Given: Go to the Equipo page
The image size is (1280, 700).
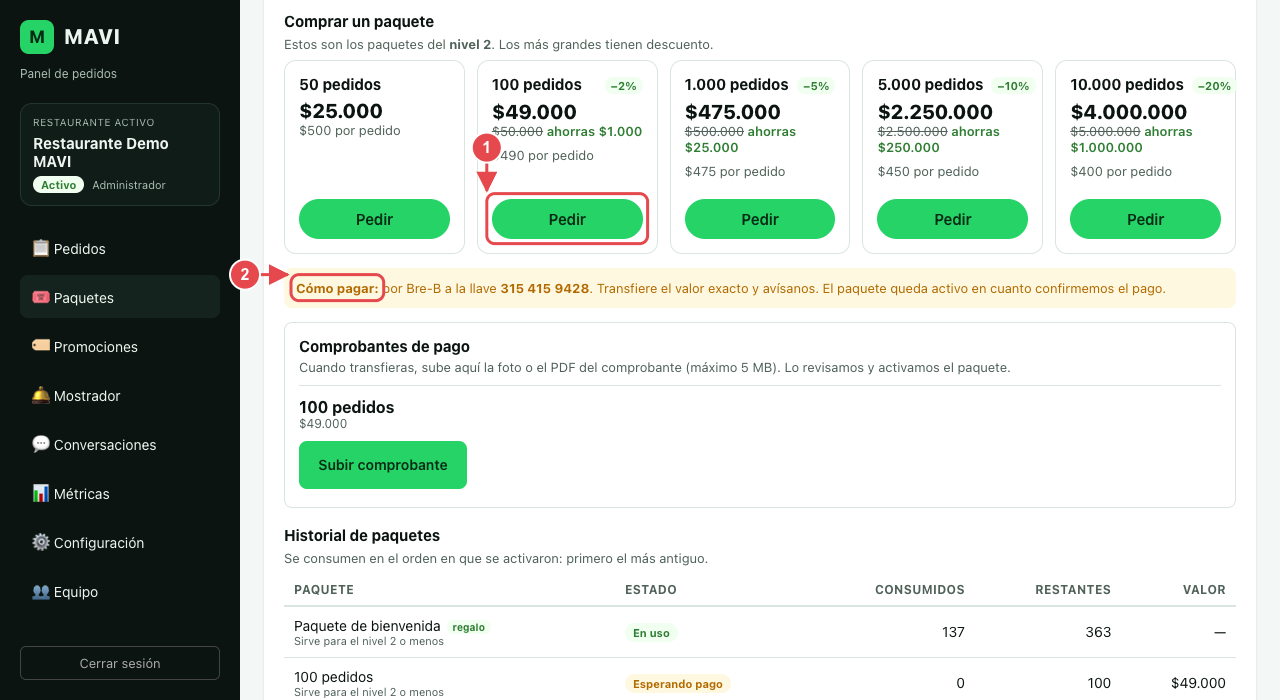Looking at the screenshot, I should tap(120, 591).
